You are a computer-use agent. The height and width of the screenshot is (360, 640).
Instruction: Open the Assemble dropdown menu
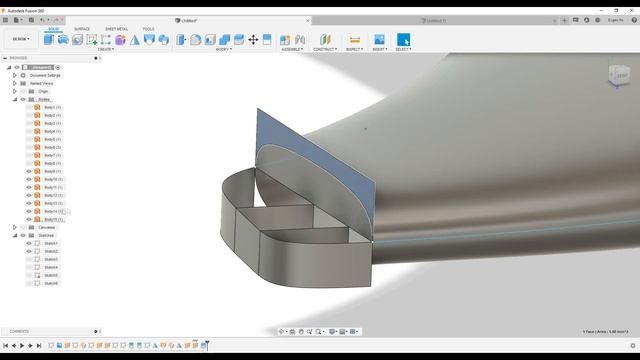[x=292, y=49]
